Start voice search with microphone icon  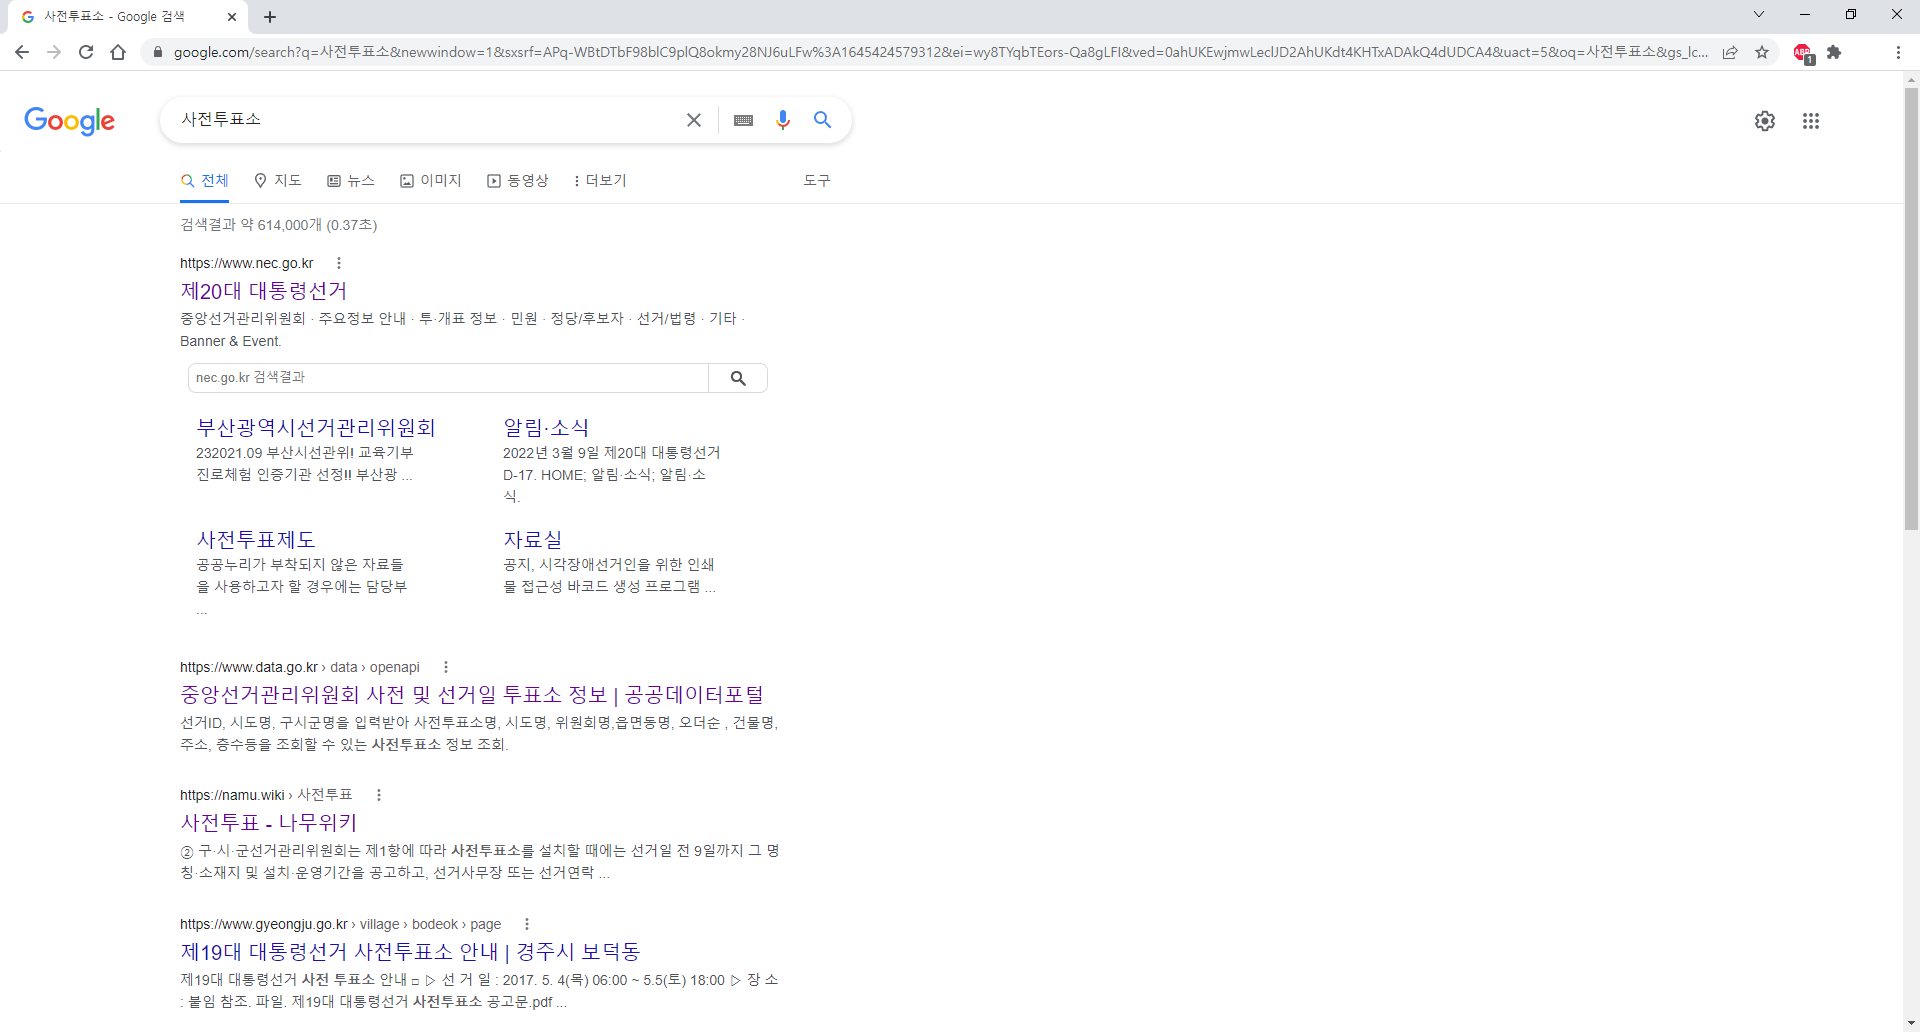(x=783, y=120)
